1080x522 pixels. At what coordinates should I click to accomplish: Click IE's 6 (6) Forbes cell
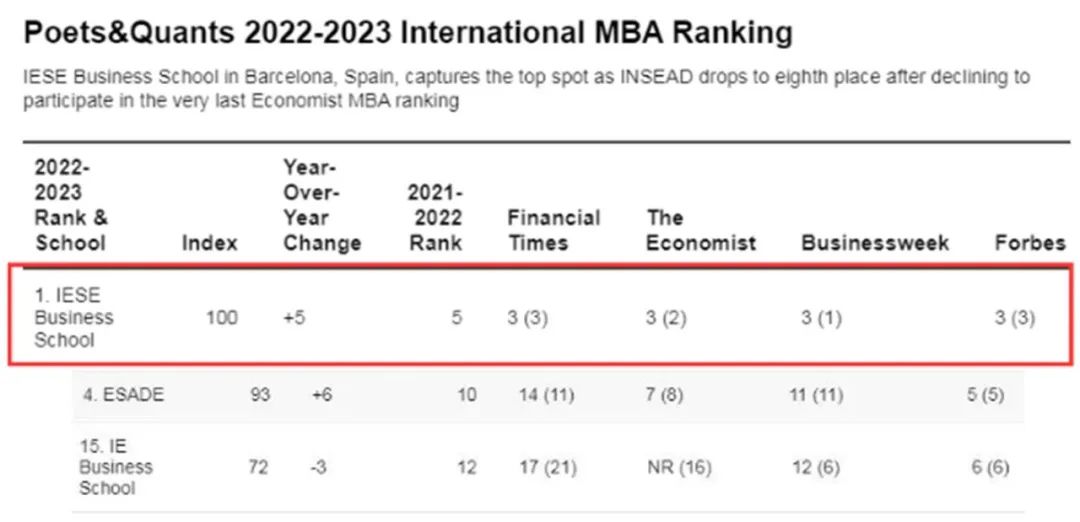[990, 468]
